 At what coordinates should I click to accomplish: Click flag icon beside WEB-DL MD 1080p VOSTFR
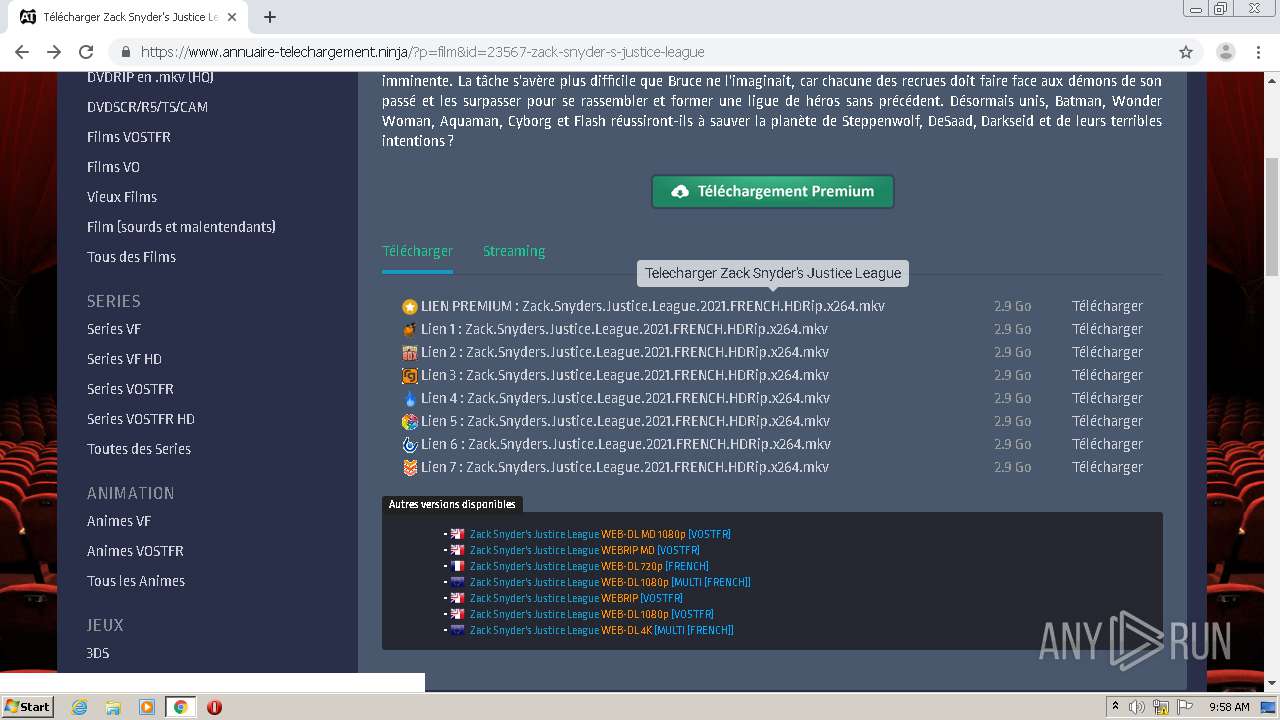coord(457,534)
